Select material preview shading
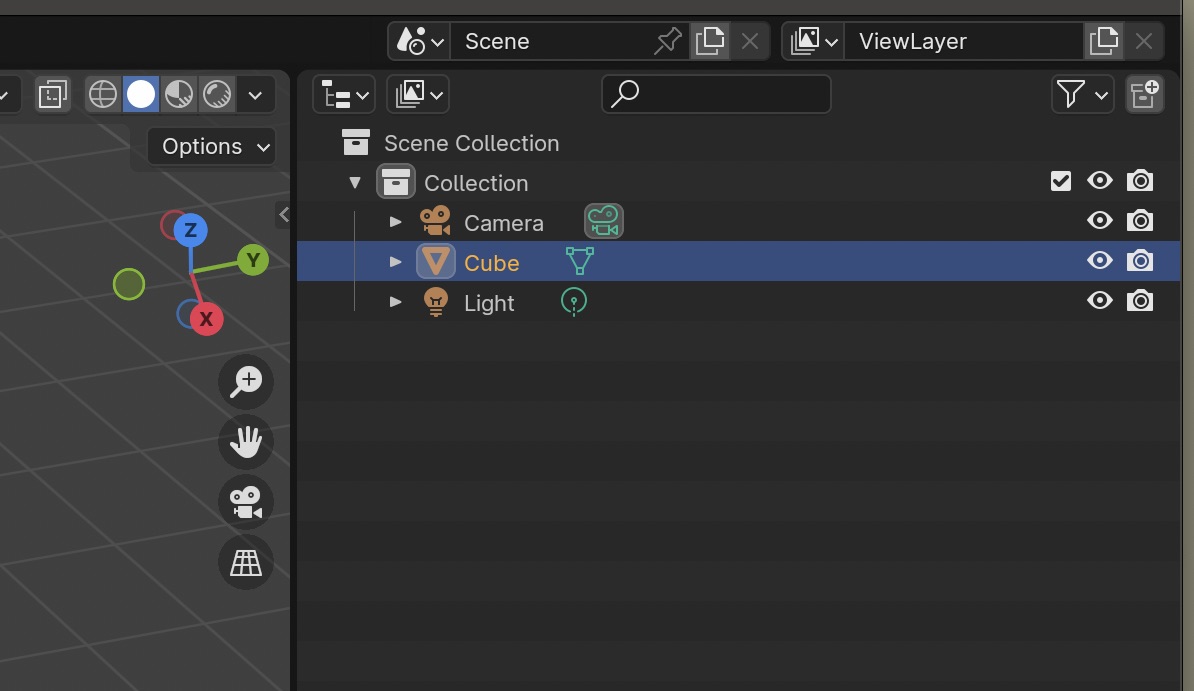 click(179, 94)
